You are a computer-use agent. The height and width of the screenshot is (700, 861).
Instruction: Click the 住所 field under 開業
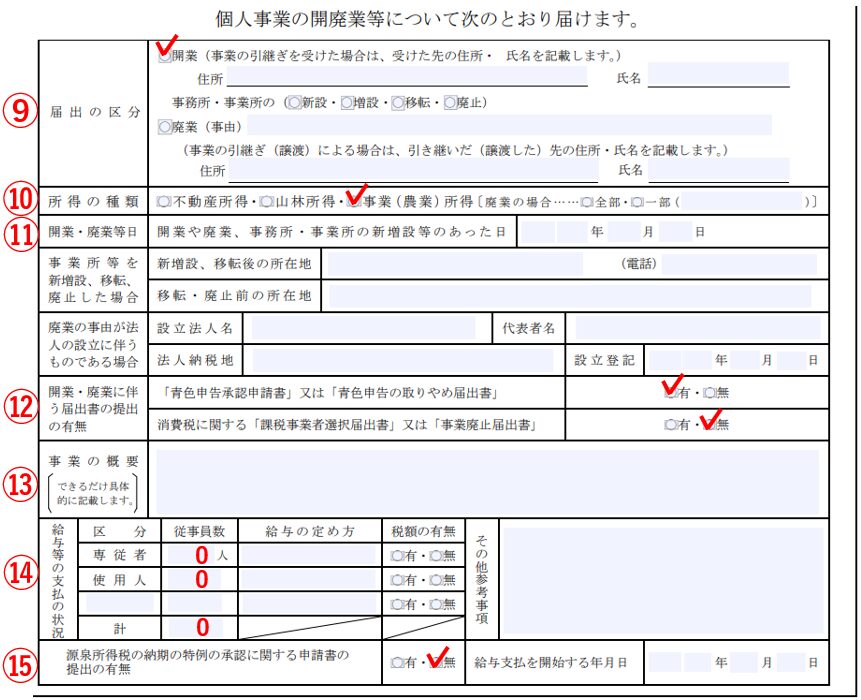tap(407, 76)
